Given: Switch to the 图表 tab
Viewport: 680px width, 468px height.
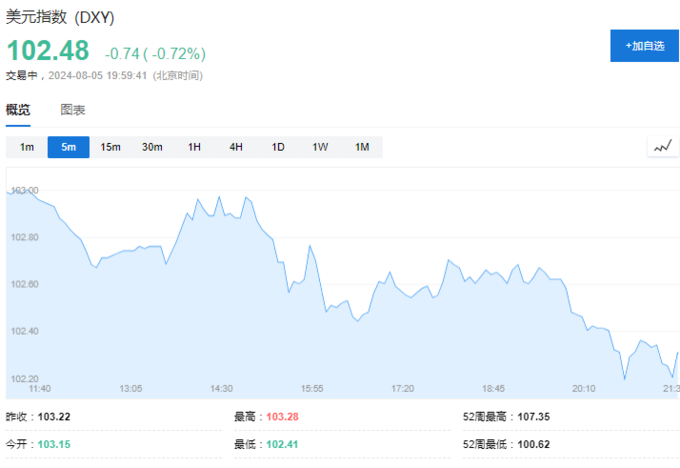Looking at the screenshot, I should (x=73, y=110).
